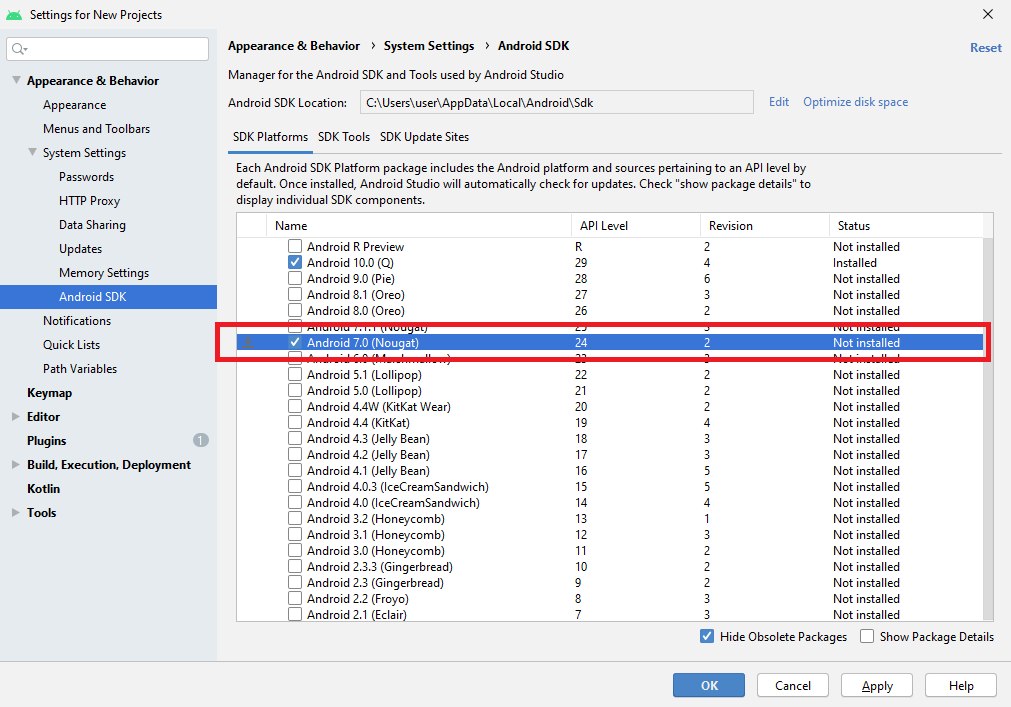Enable Show Package Details checkbox

point(867,636)
